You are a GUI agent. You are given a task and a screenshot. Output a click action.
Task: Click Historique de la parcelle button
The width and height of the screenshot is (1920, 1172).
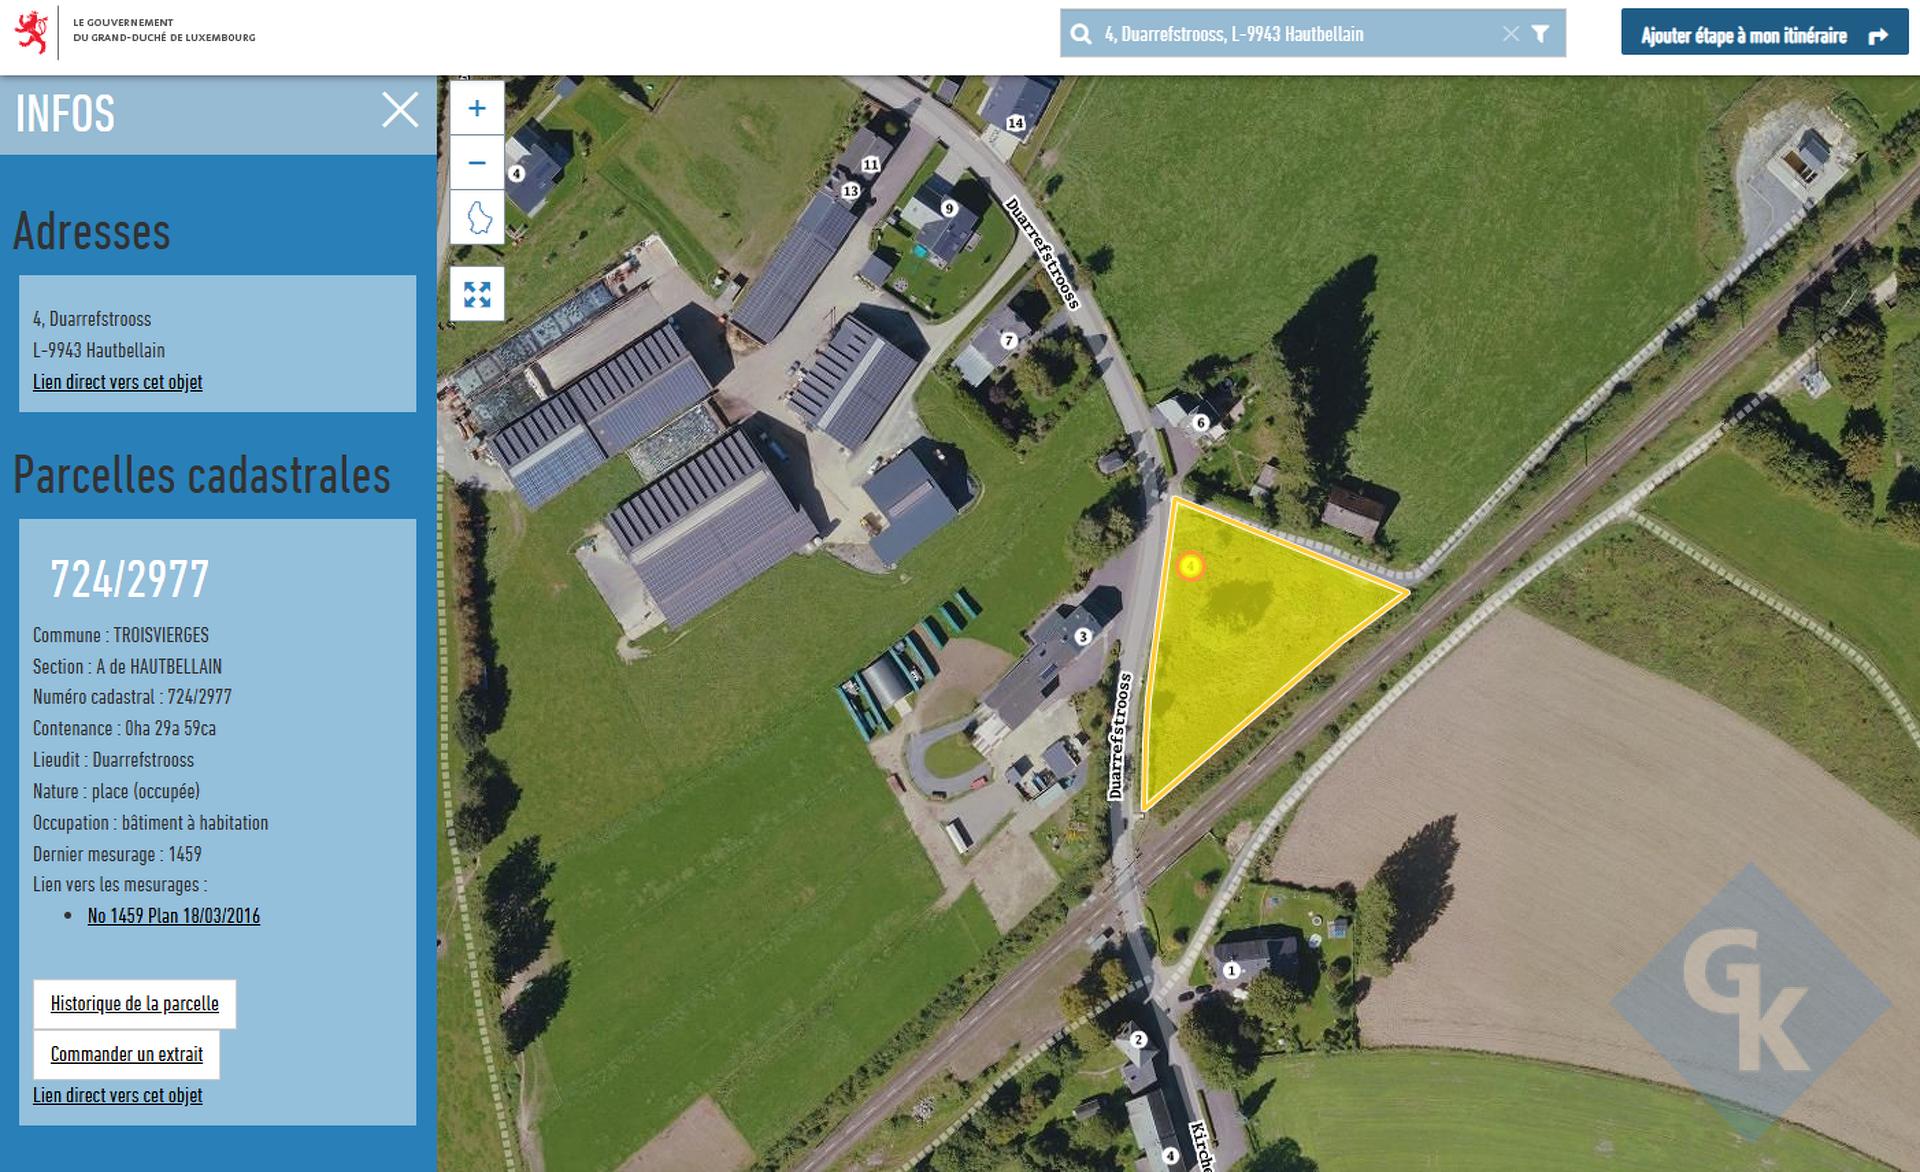[135, 1004]
